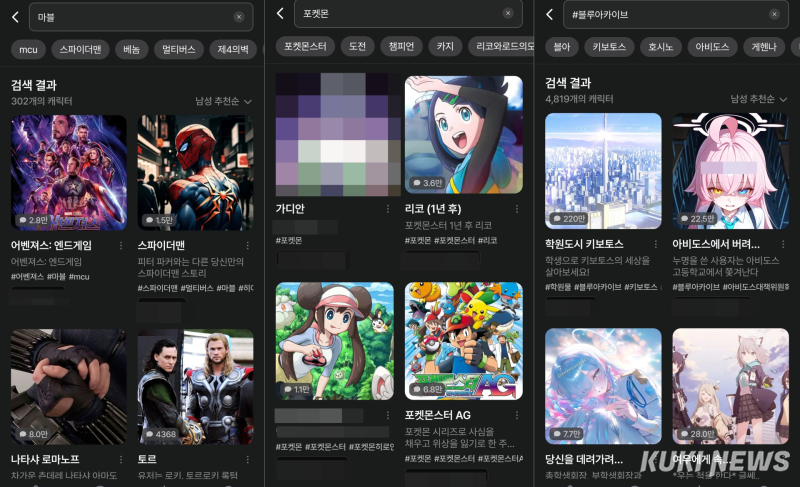Select the 아비도스 tag chip
This screenshot has height=487, width=800.
pyautogui.click(x=712, y=47)
